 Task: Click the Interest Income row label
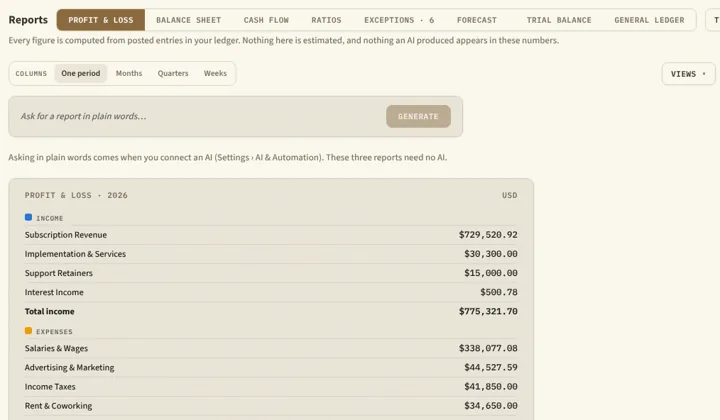(x=54, y=292)
